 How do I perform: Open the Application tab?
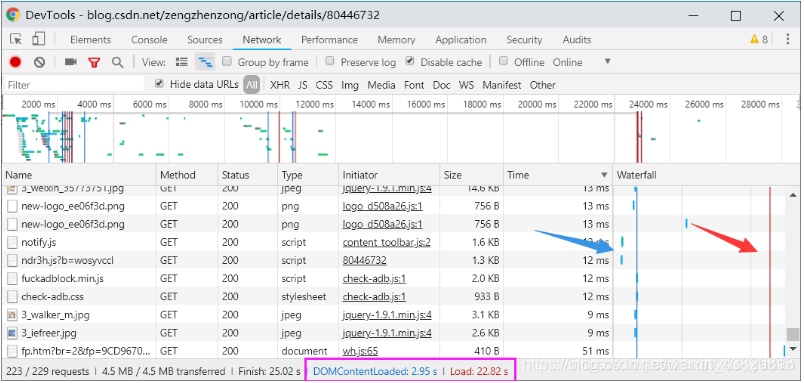[460, 39]
